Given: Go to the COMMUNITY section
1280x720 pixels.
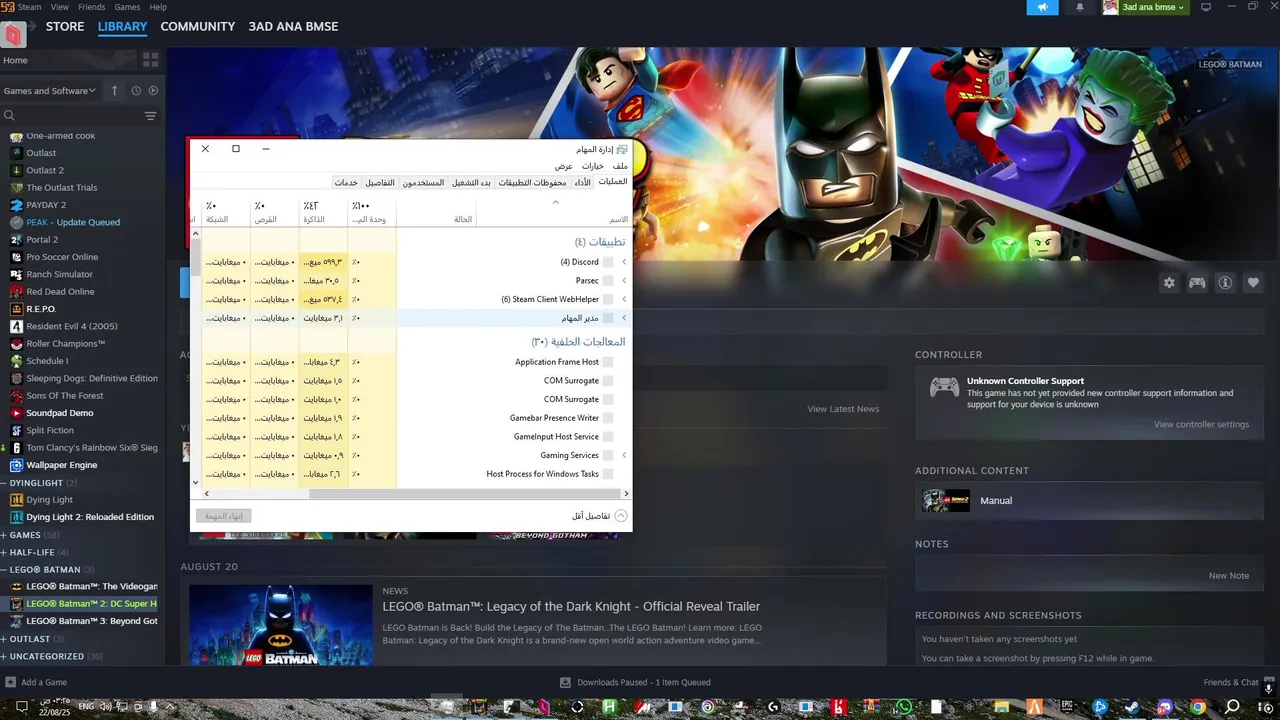Looking at the screenshot, I should [198, 27].
